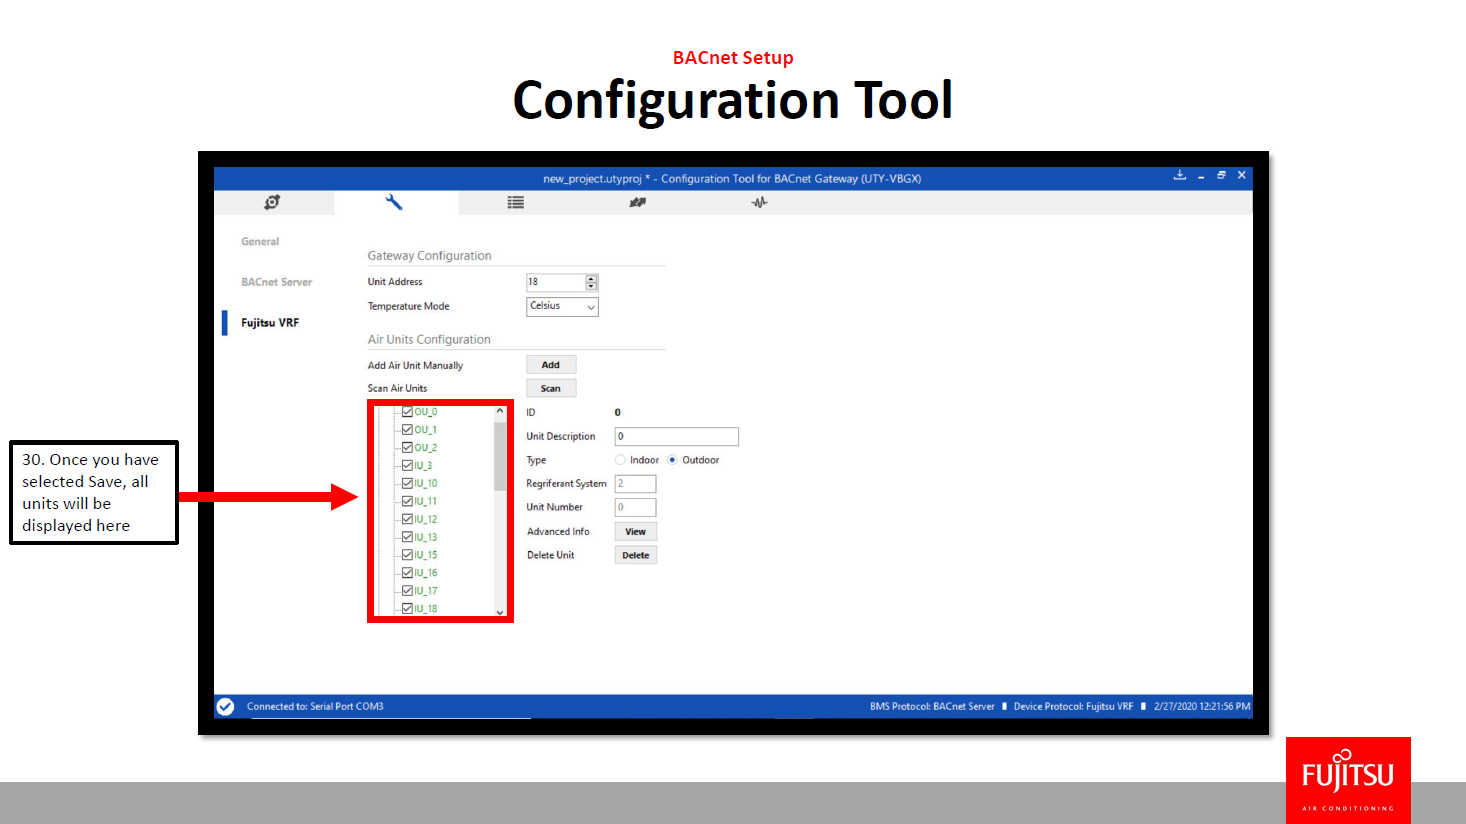The height and width of the screenshot is (824, 1466).
Task: Select the Indoor type radio button
Action: pyautogui.click(x=620, y=460)
